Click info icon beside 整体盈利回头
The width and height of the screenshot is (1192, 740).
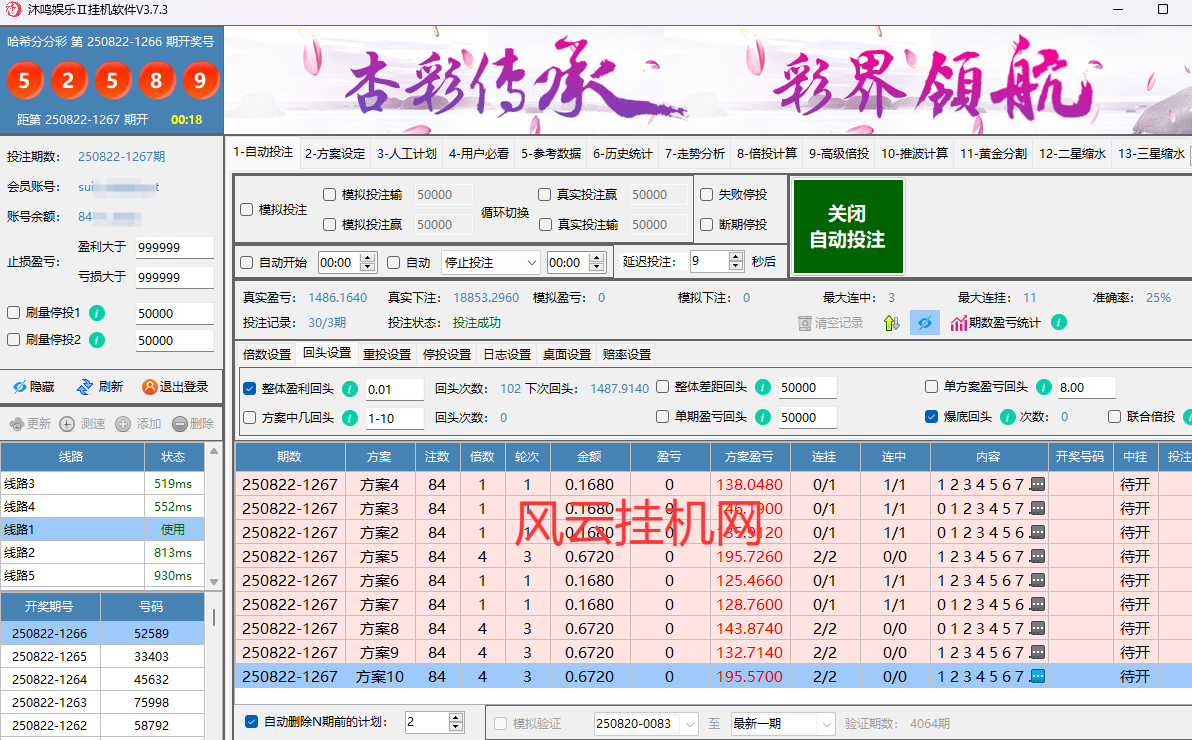point(350,388)
